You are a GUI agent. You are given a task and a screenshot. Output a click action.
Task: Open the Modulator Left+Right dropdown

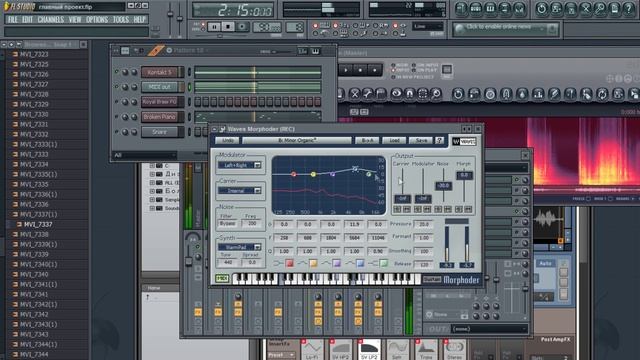[x=240, y=165]
